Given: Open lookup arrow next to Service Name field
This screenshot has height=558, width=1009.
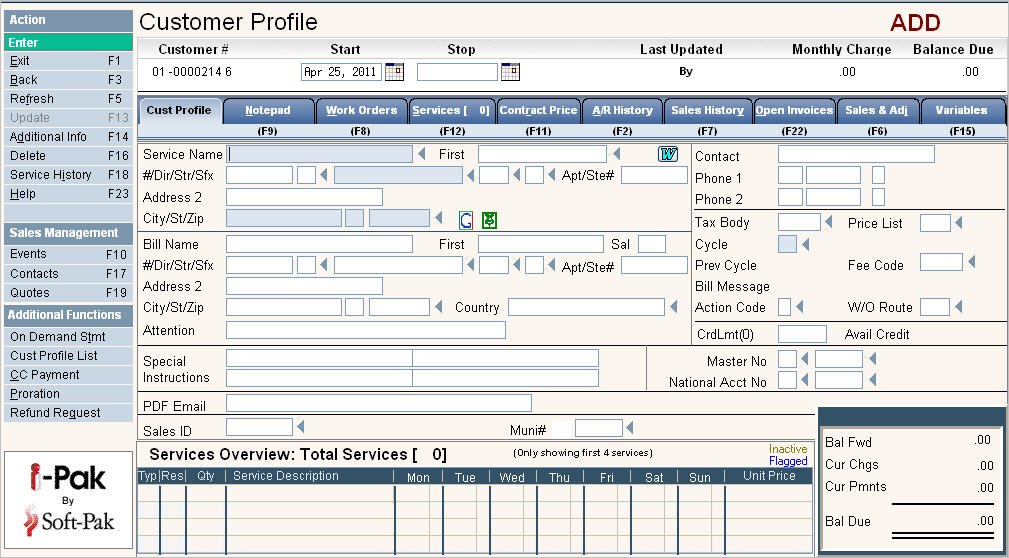Looking at the screenshot, I should (421, 154).
